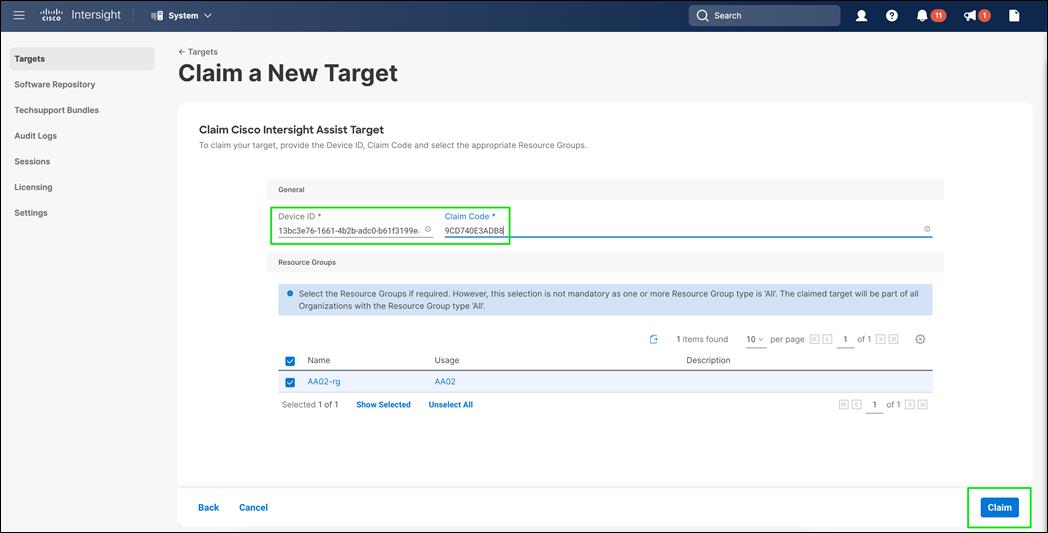Viewport: 1048px width, 533px height.
Task: Go to previous page in bottom pagination
Action: tap(857, 405)
